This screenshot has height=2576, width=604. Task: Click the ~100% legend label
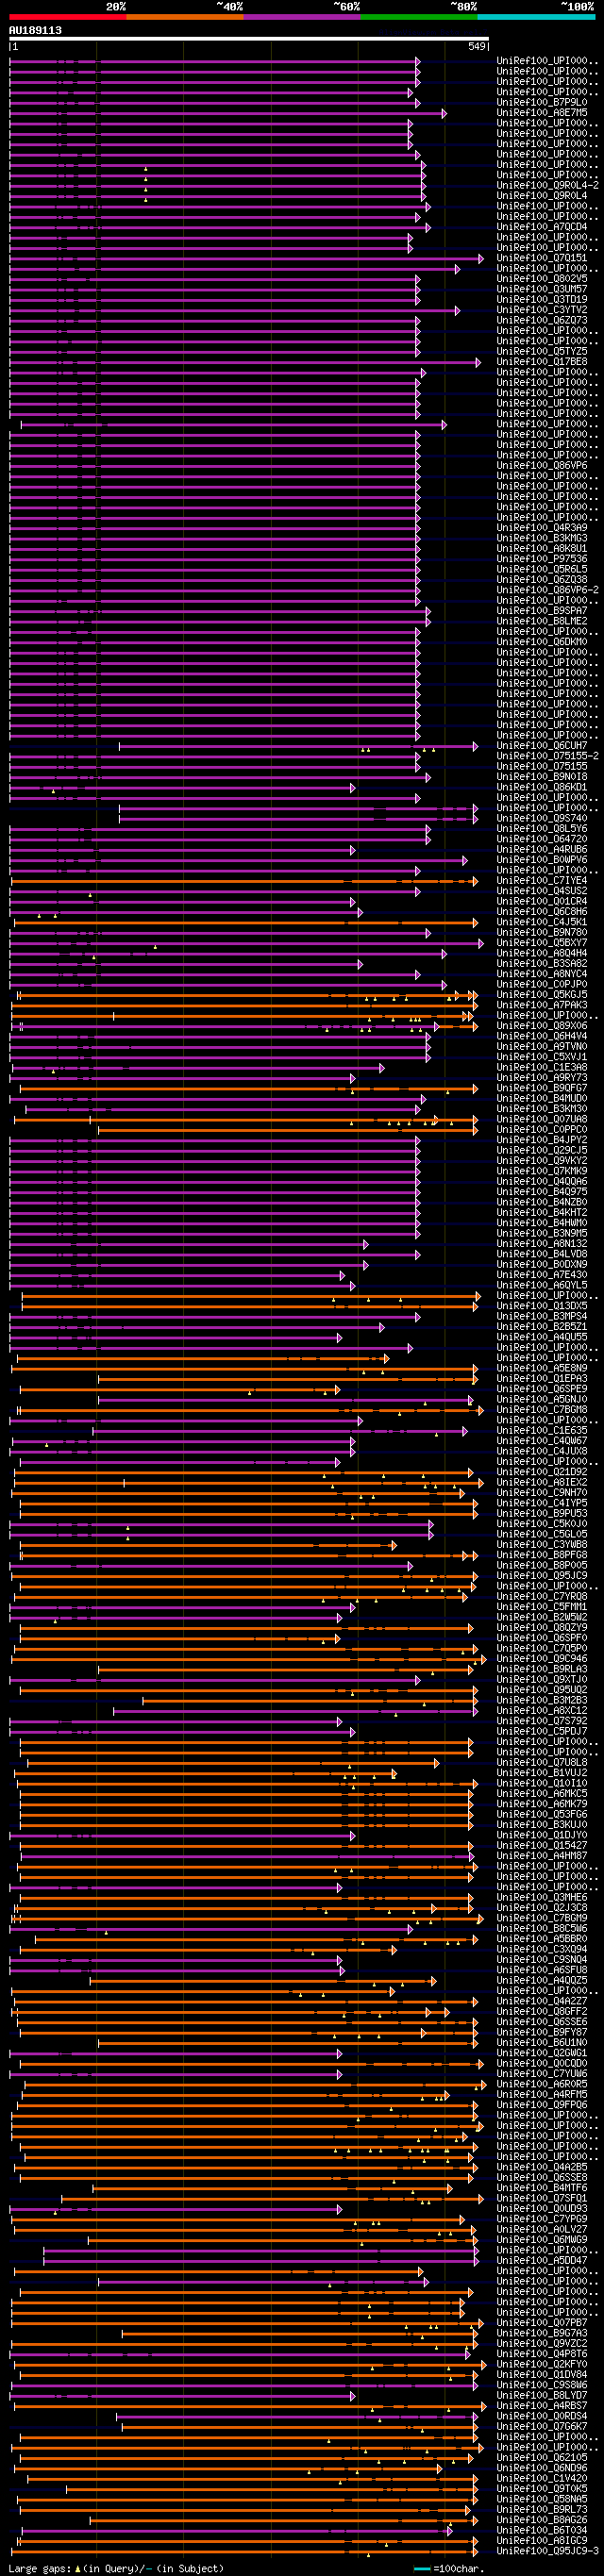577,7
